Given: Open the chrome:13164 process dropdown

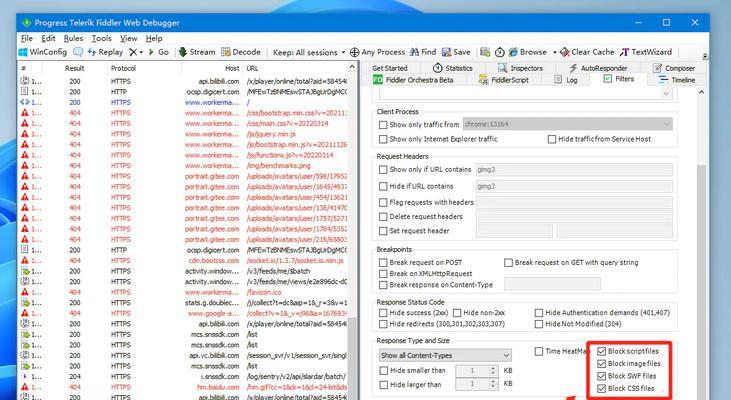Looking at the screenshot, I should click(x=567, y=124).
